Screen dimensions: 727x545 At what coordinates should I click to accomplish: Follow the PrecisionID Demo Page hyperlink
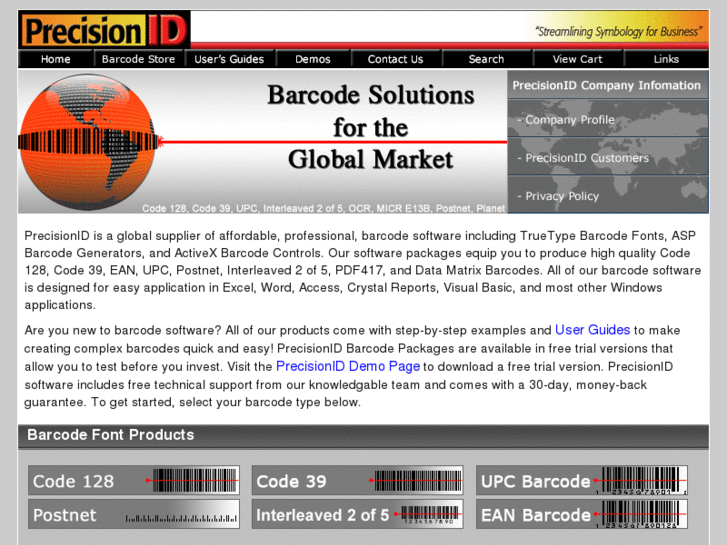coord(348,366)
